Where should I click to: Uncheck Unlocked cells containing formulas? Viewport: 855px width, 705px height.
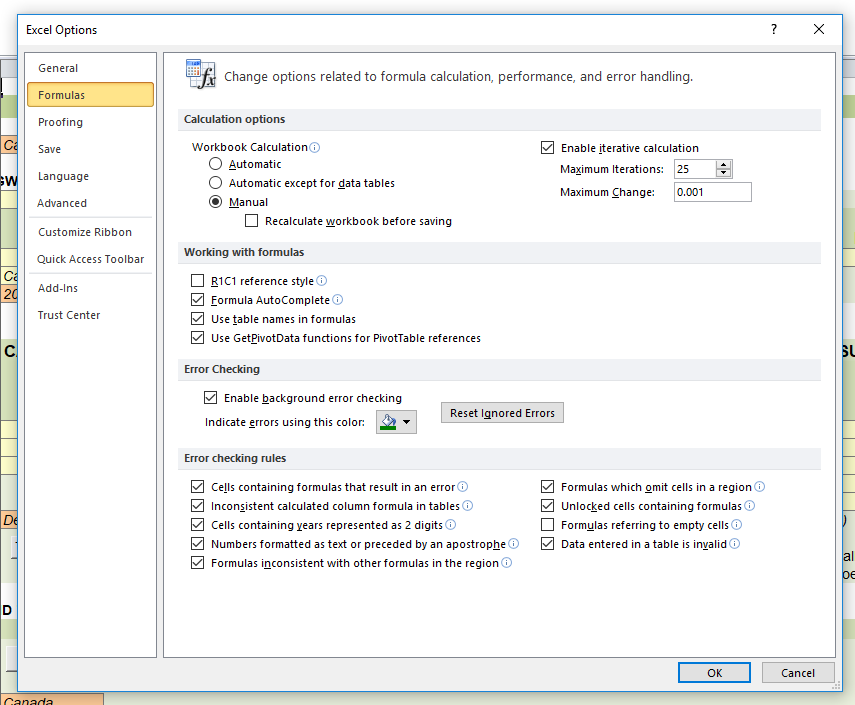[547, 506]
